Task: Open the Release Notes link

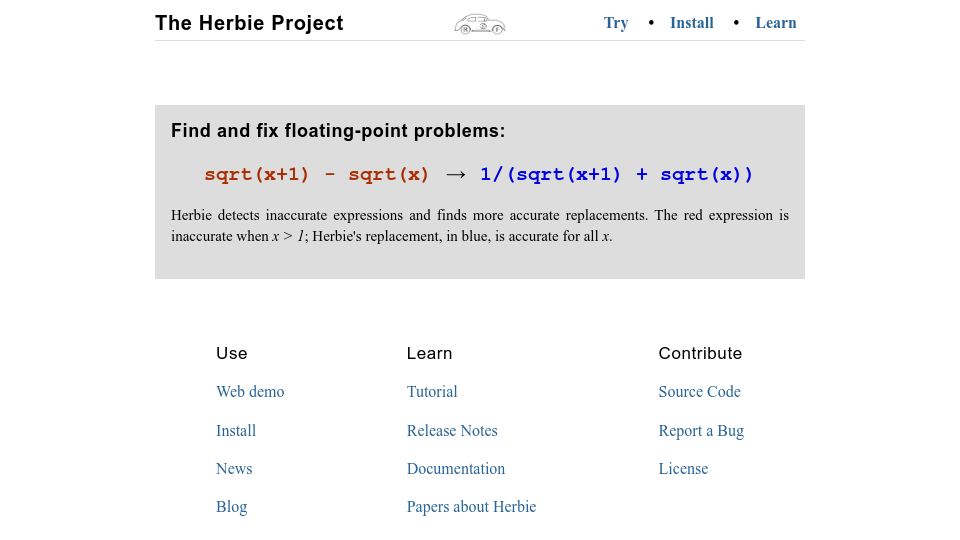Action: pyautogui.click(x=452, y=430)
